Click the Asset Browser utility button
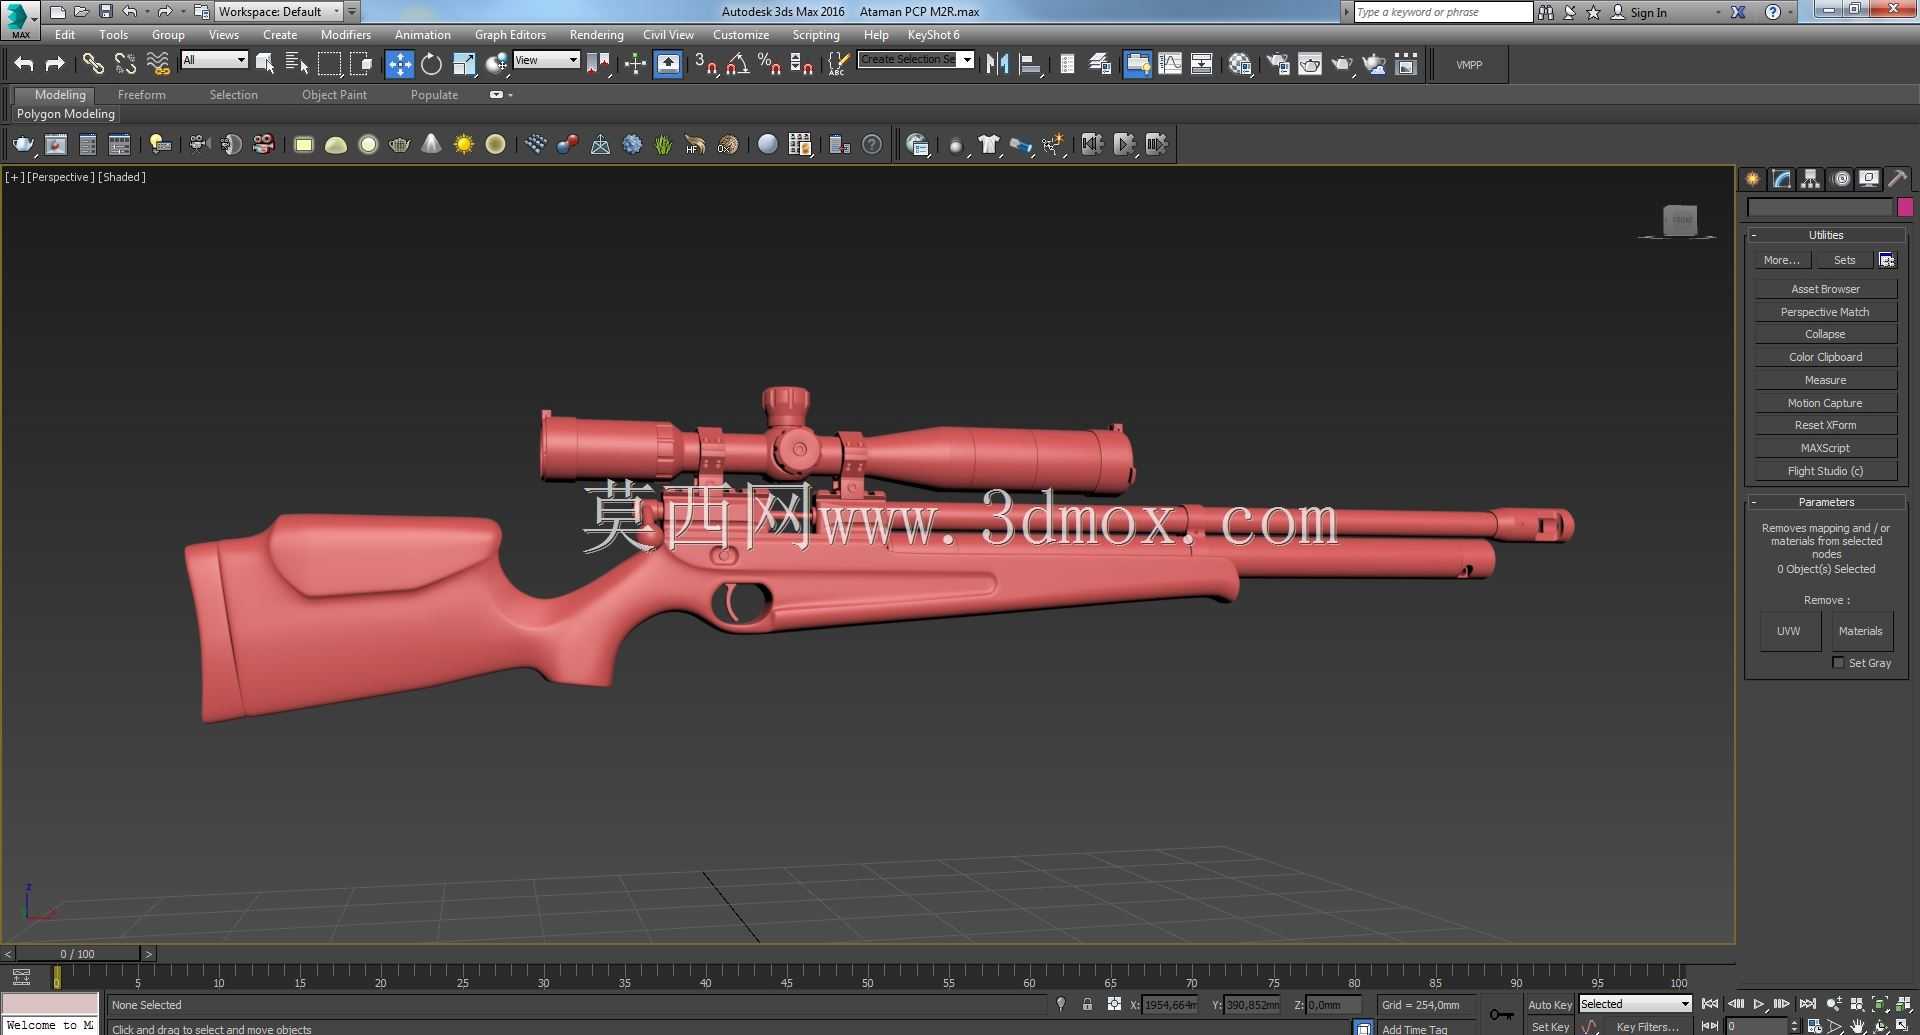This screenshot has height=1035, width=1920. tap(1825, 289)
